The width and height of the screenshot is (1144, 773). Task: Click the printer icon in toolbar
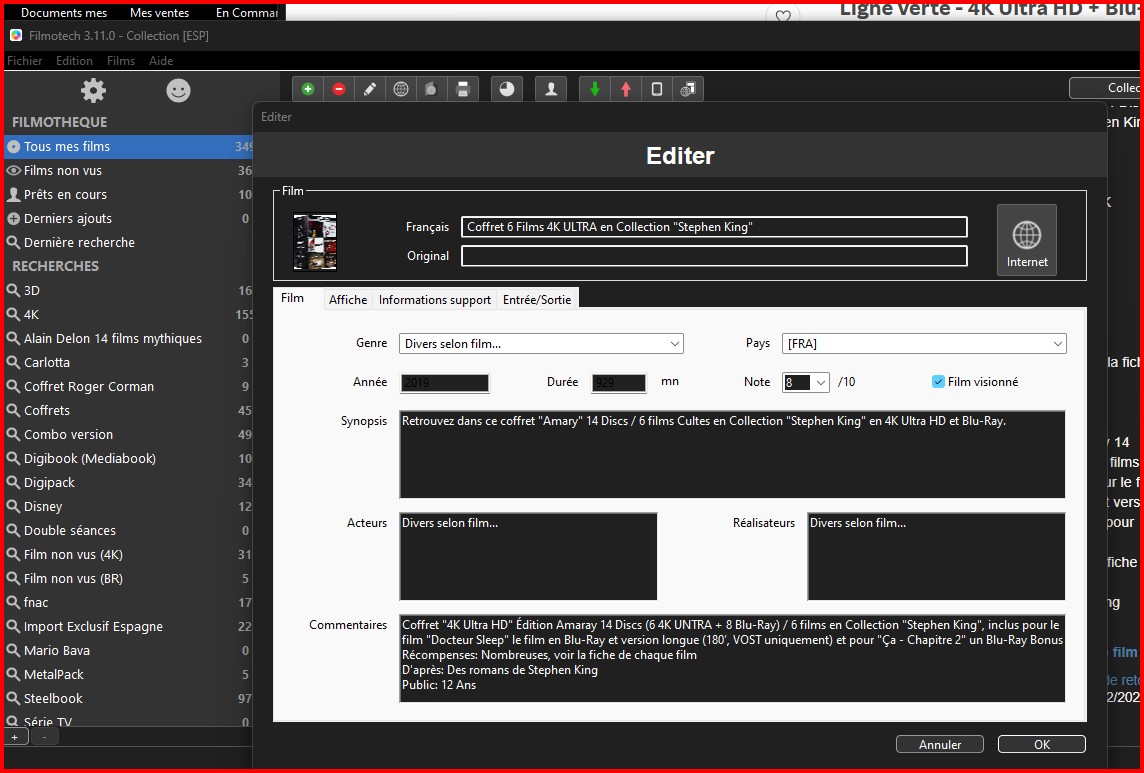tap(462, 89)
